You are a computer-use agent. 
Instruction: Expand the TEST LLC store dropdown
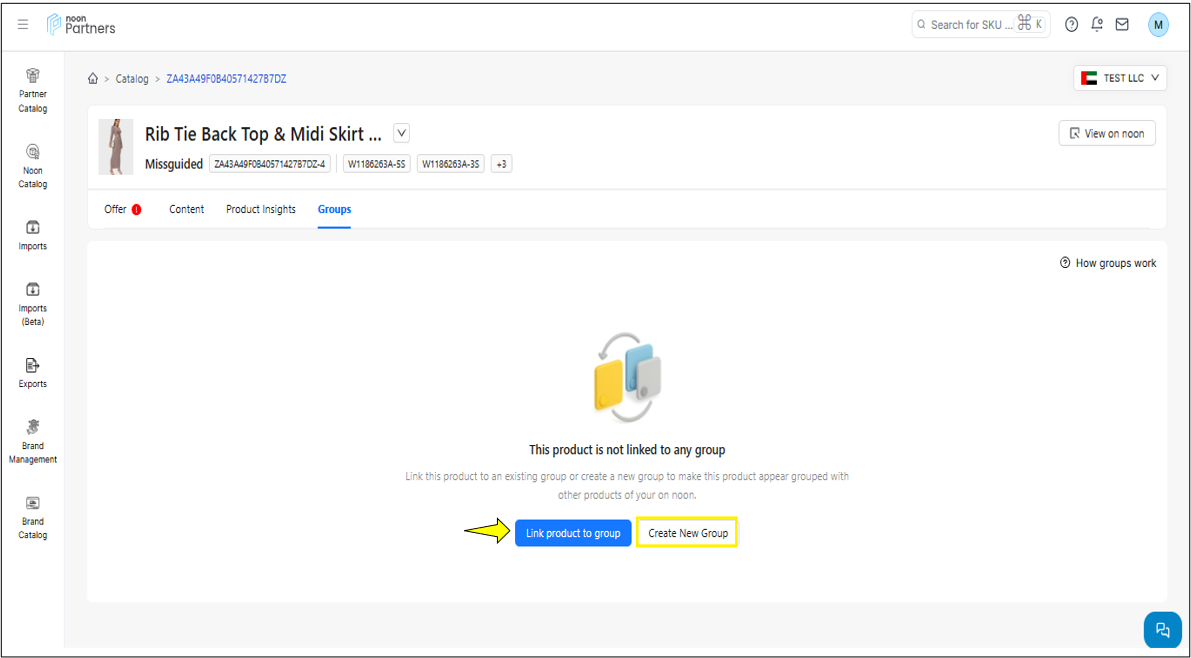click(x=1120, y=78)
